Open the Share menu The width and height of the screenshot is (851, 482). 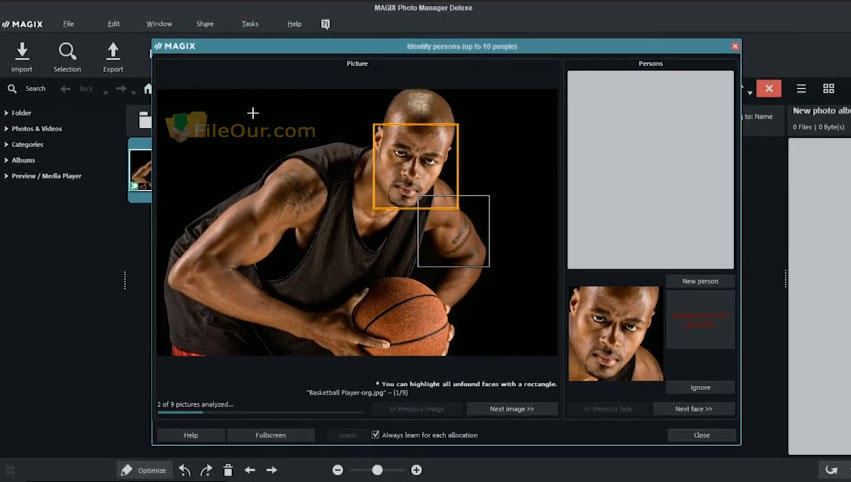pos(205,23)
